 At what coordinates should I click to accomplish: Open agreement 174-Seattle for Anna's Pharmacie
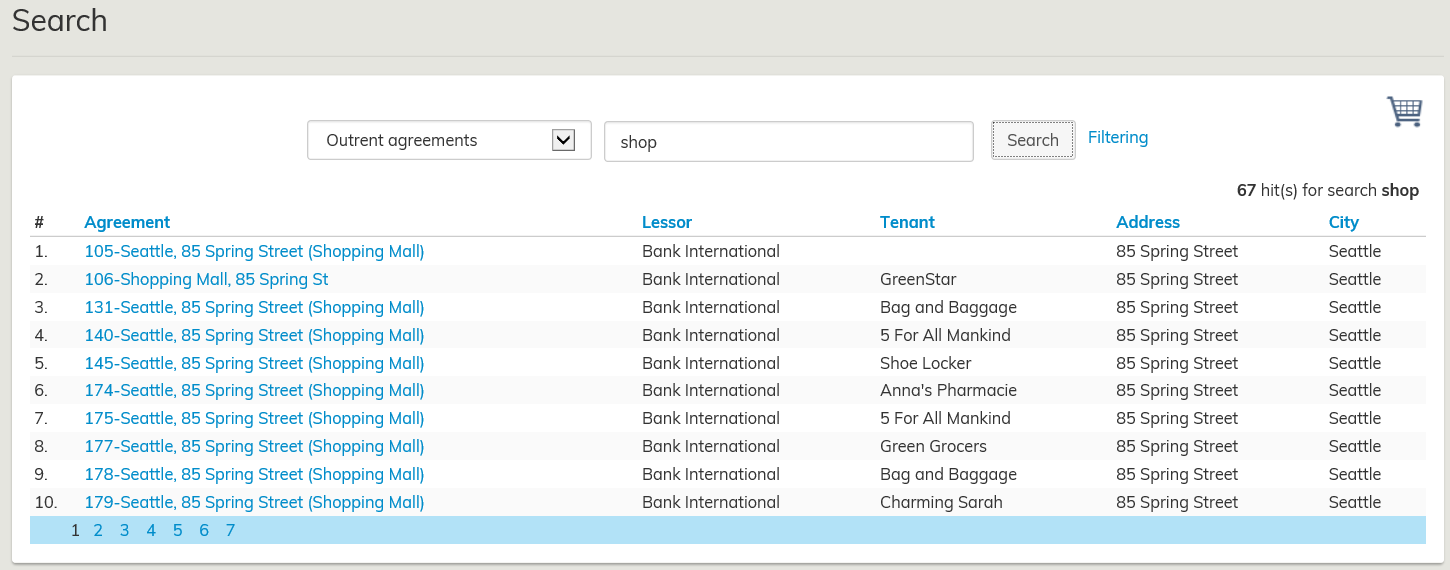[254, 391]
